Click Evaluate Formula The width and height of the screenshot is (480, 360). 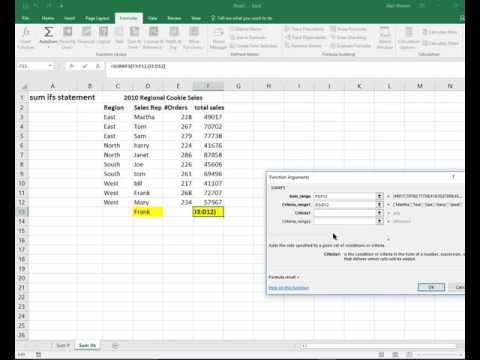point(351,45)
